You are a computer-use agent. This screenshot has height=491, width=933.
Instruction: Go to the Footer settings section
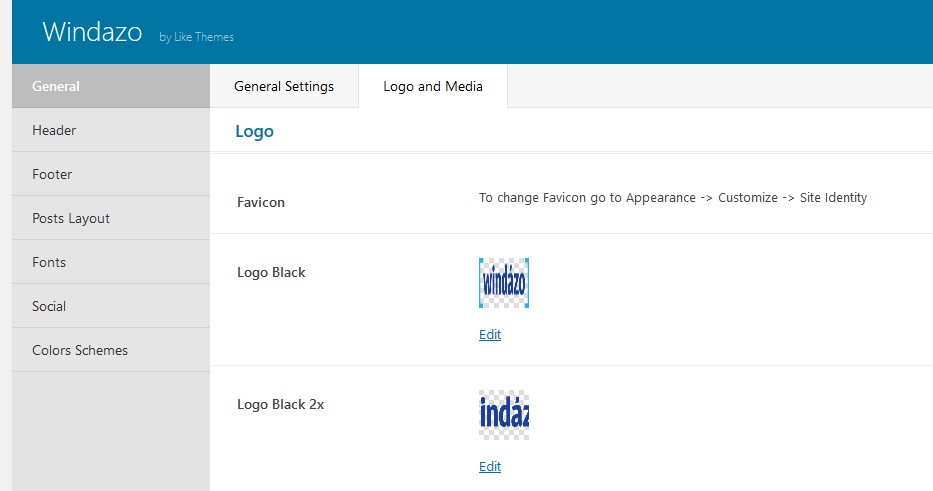(x=111, y=174)
